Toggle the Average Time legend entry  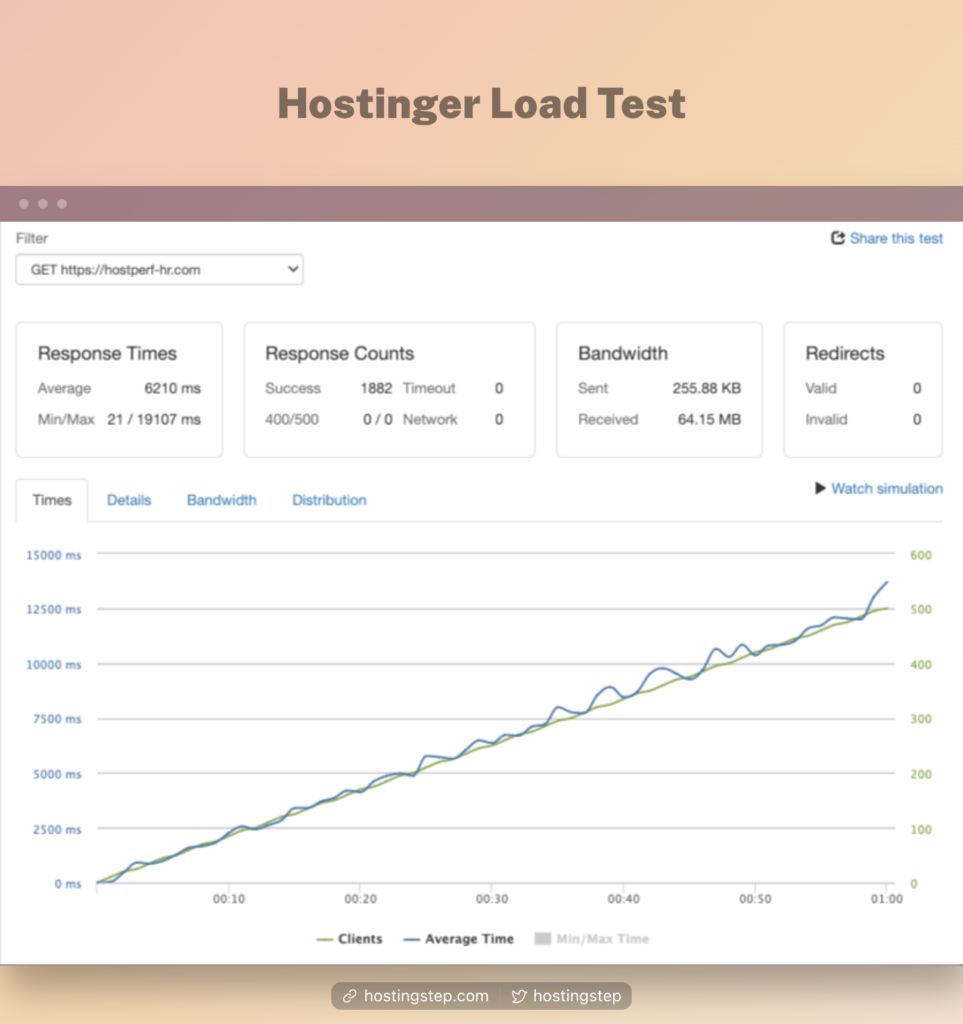(458, 939)
